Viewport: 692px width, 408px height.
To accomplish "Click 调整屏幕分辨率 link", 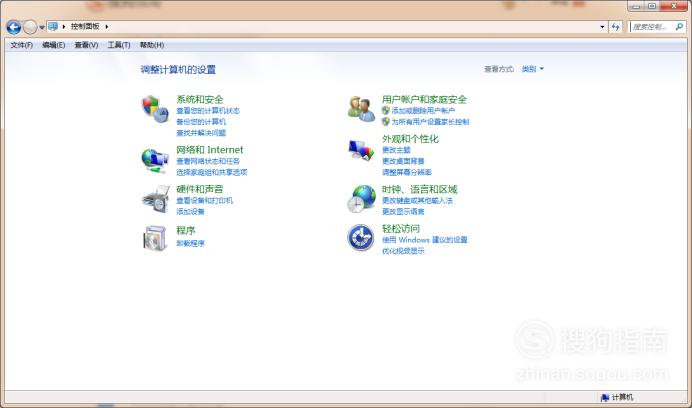I will pos(406,172).
